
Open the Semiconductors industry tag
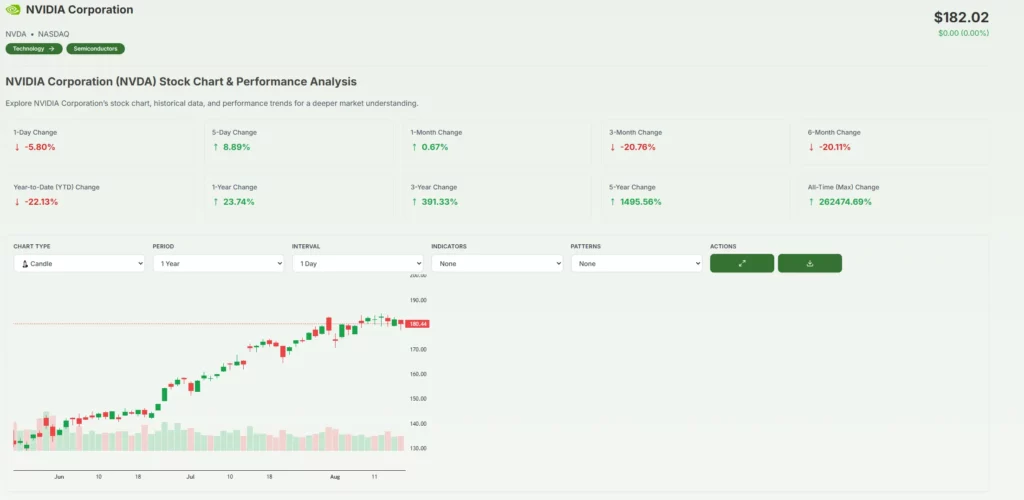pyautogui.click(x=95, y=48)
